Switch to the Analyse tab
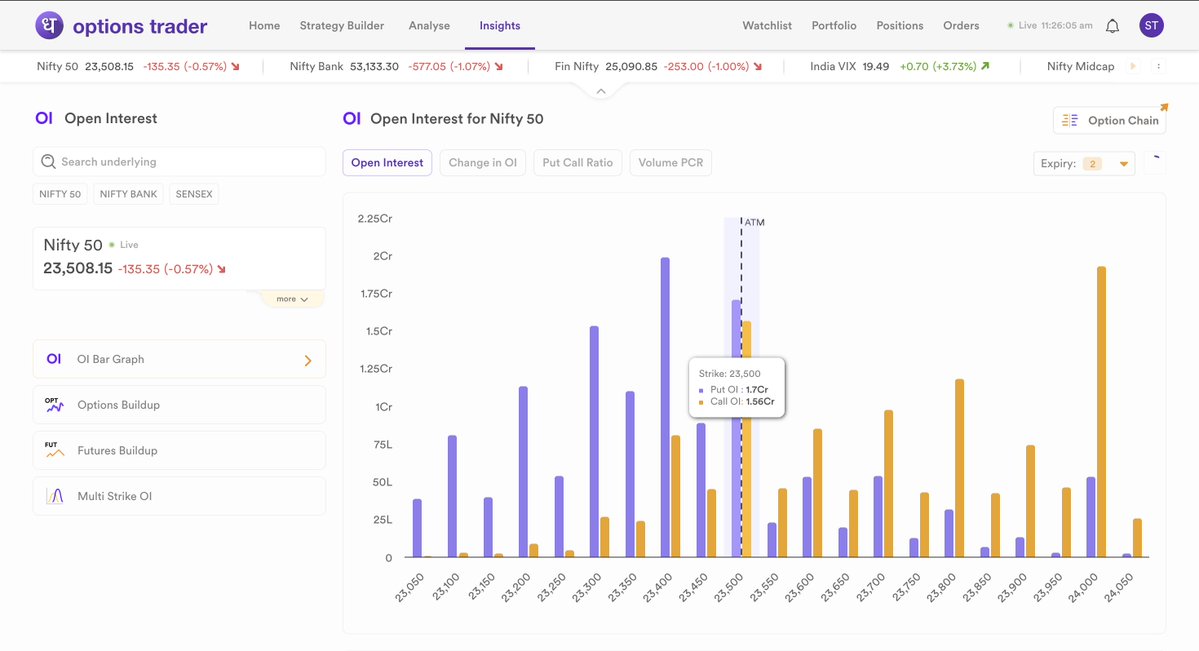The width and height of the screenshot is (1199, 651). (429, 25)
